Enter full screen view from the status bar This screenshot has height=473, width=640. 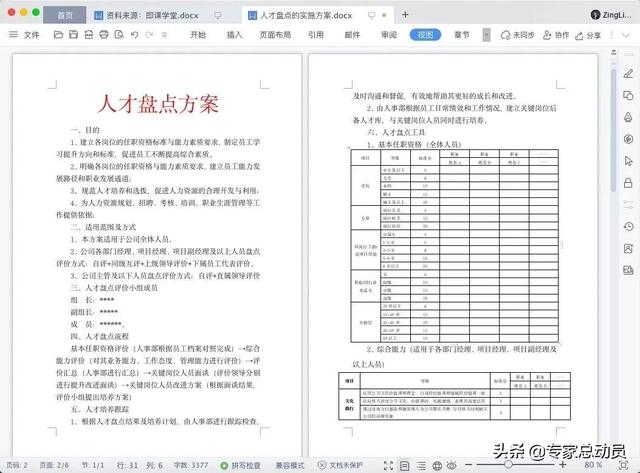tap(389, 465)
